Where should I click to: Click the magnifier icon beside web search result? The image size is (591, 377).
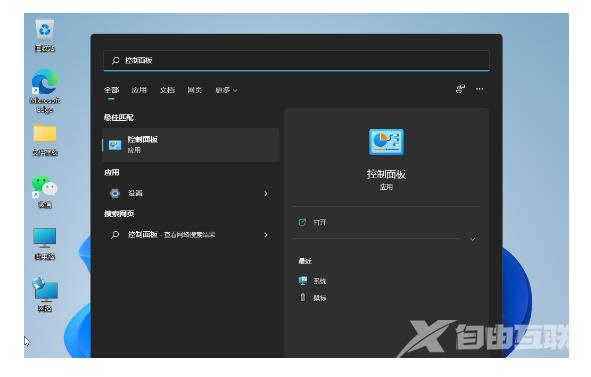click(x=115, y=234)
